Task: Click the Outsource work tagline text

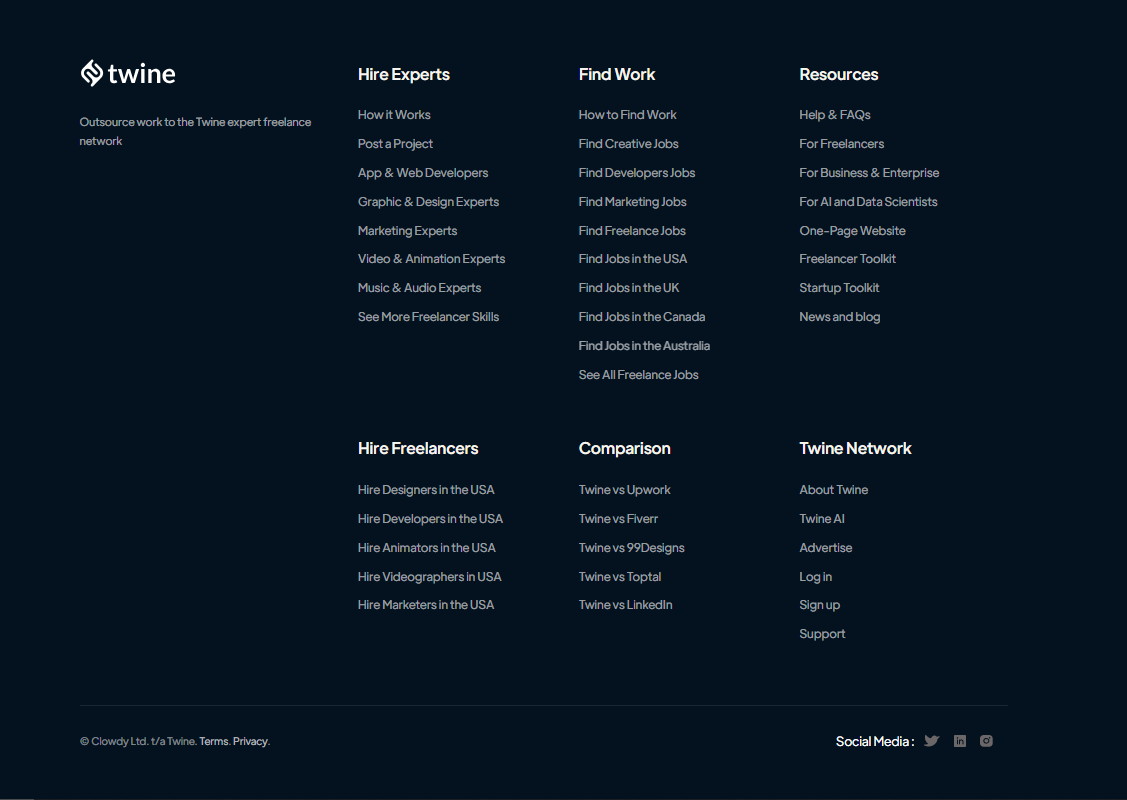Action: [196, 132]
